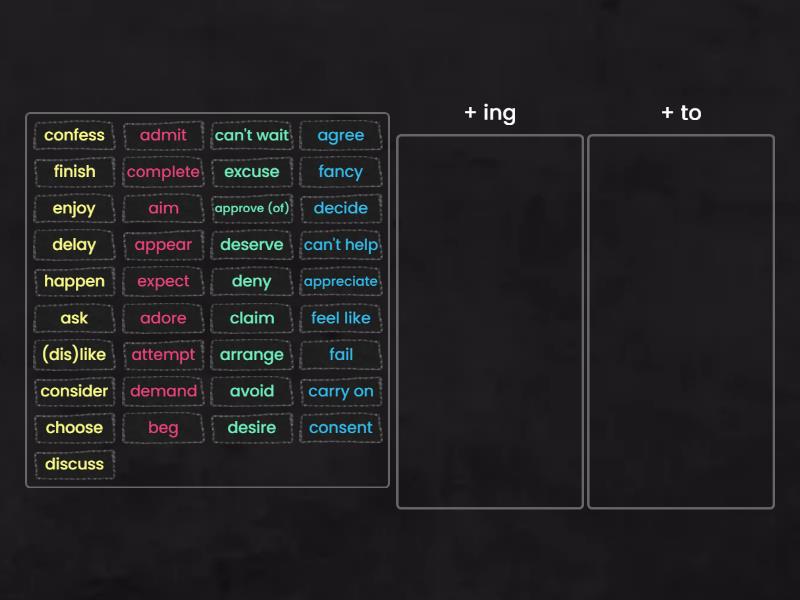Click the "deserve" word tile
This screenshot has height=600, width=800.
click(x=251, y=245)
